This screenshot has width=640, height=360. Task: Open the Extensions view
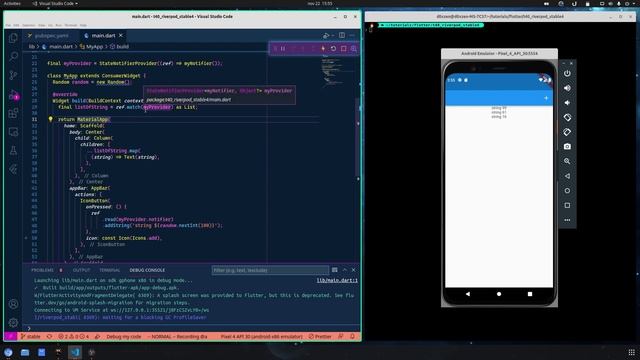(x=13, y=113)
